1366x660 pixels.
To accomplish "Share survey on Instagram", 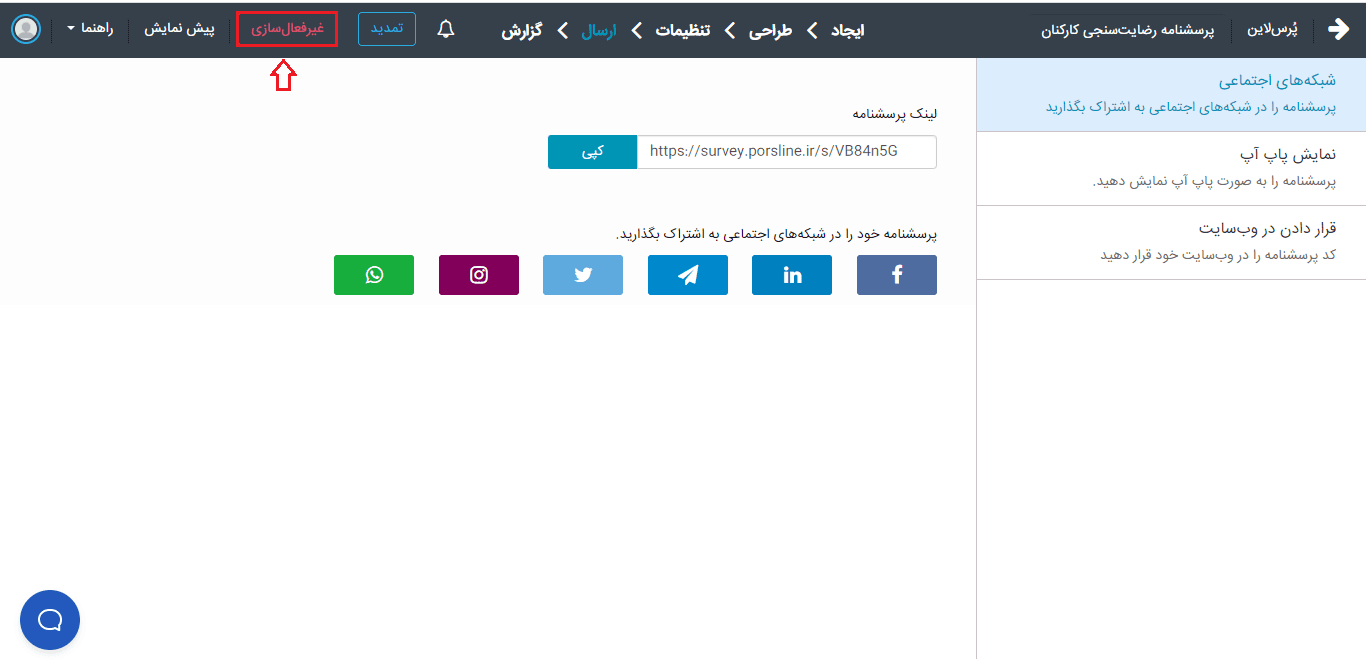I will point(478,275).
